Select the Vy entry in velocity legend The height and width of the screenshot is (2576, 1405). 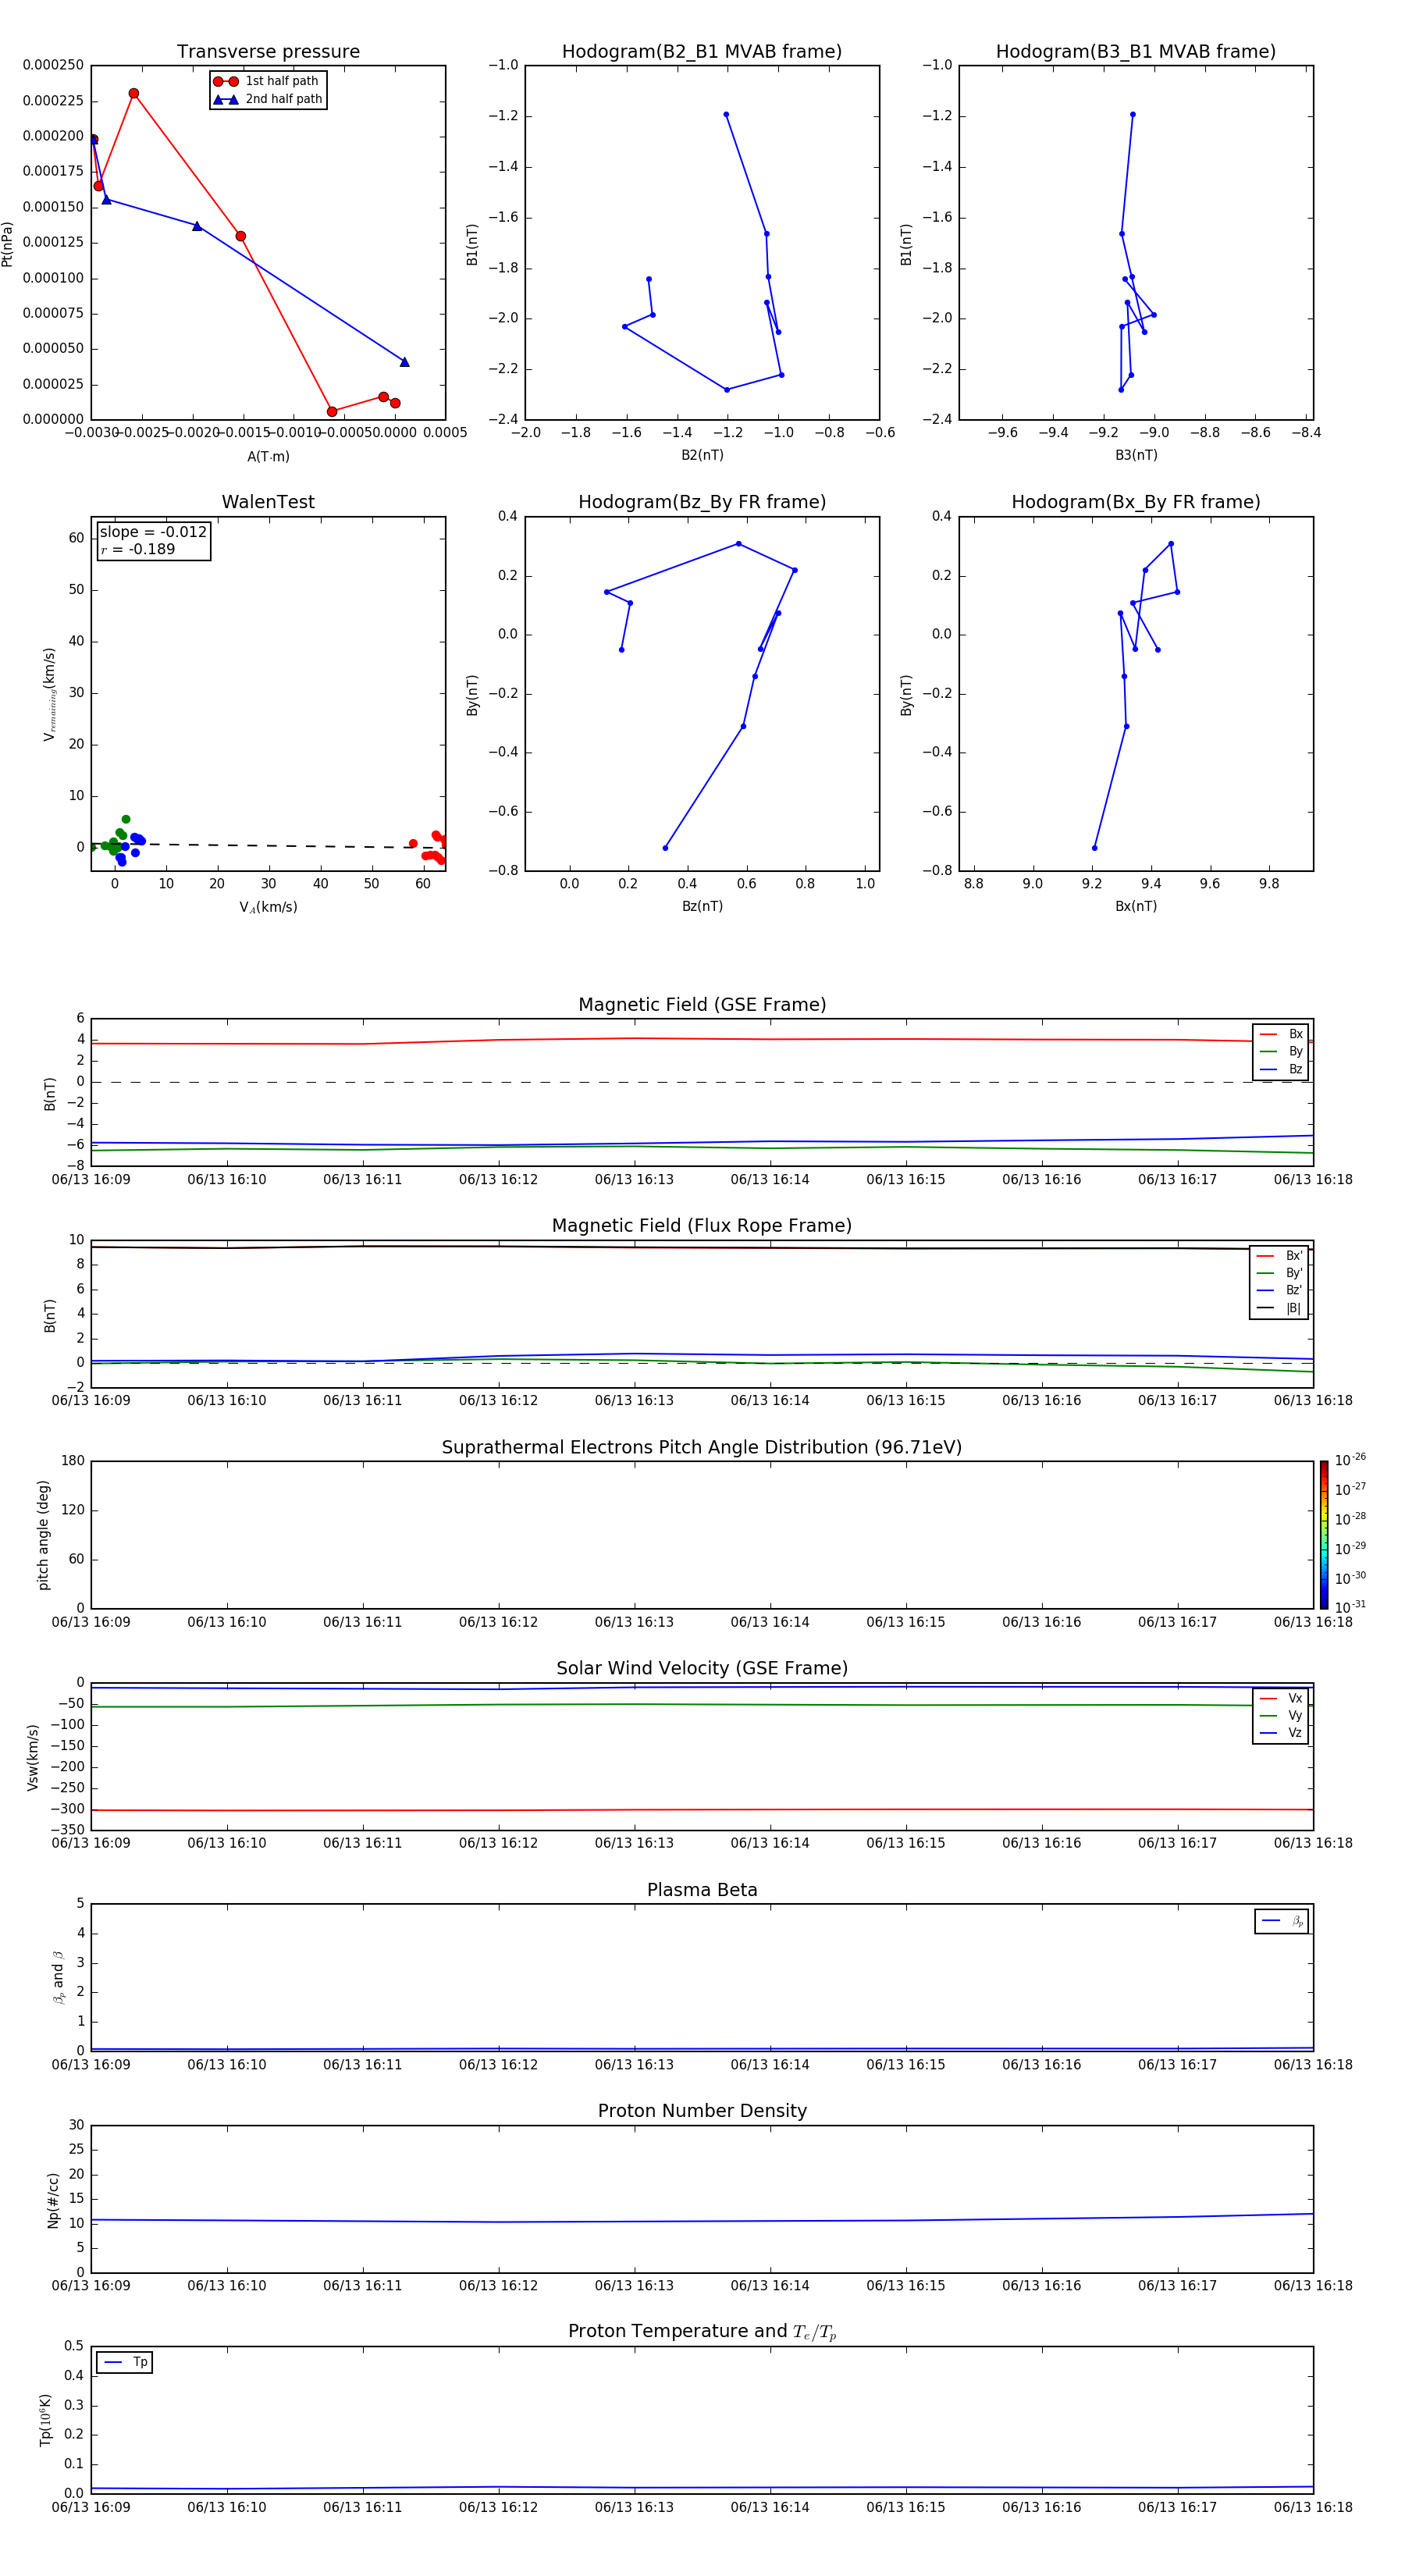coord(1281,1715)
